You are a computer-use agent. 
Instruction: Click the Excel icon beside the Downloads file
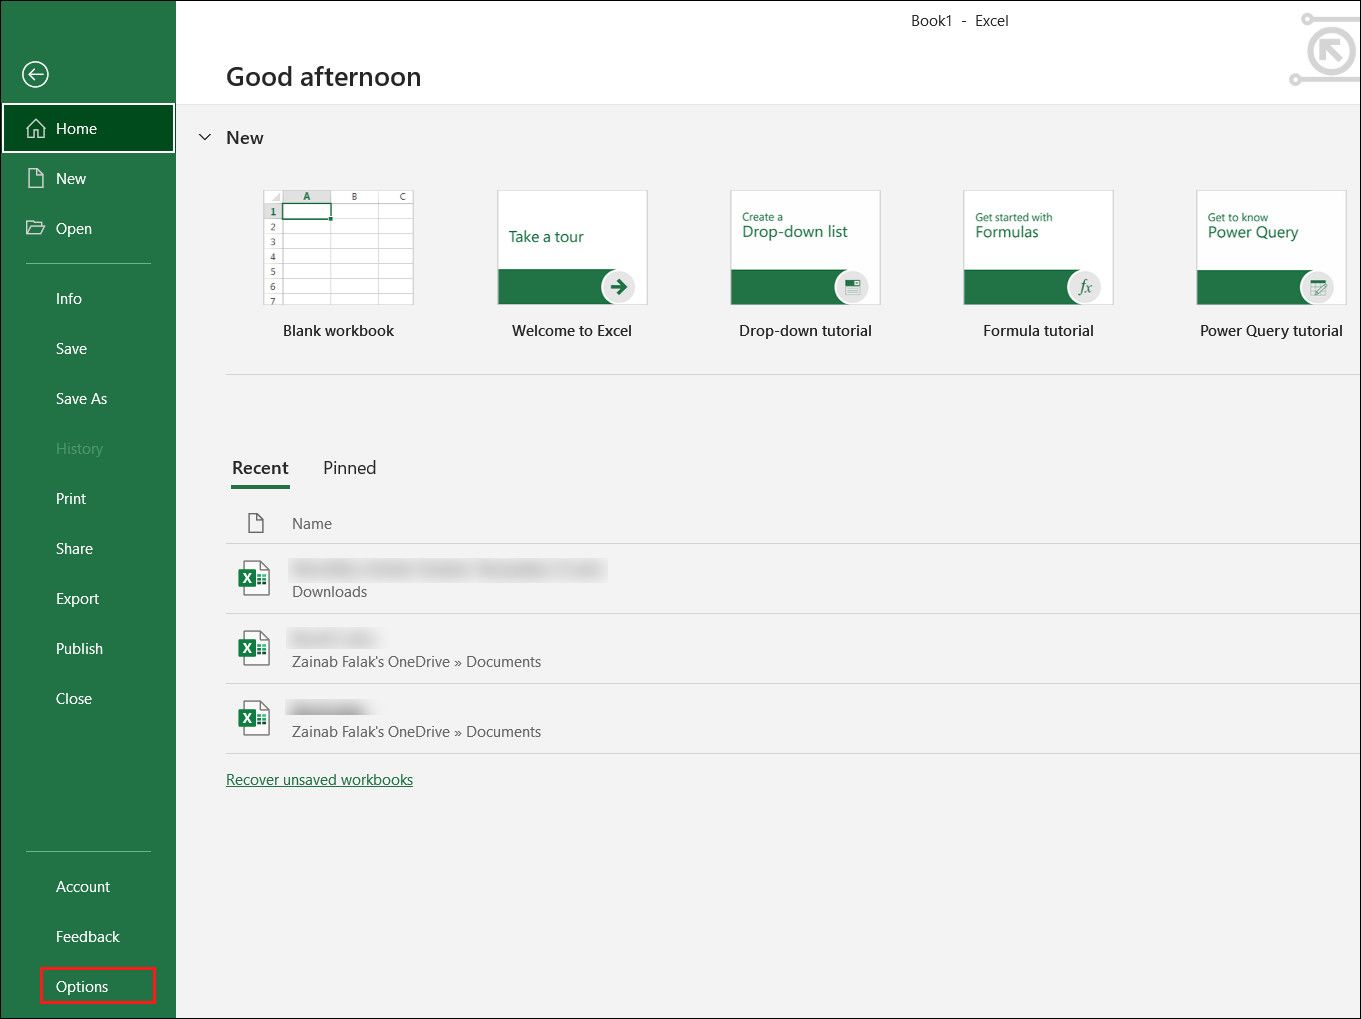(x=253, y=578)
